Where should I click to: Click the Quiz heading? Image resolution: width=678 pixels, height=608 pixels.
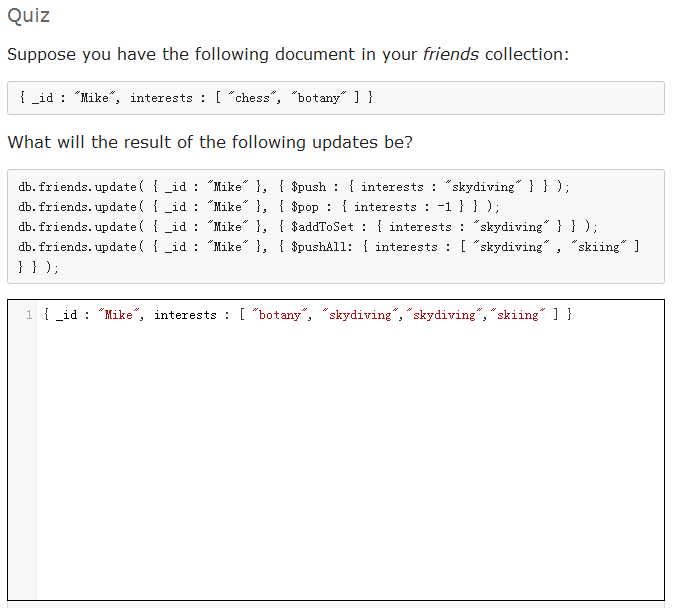pos(28,16)
